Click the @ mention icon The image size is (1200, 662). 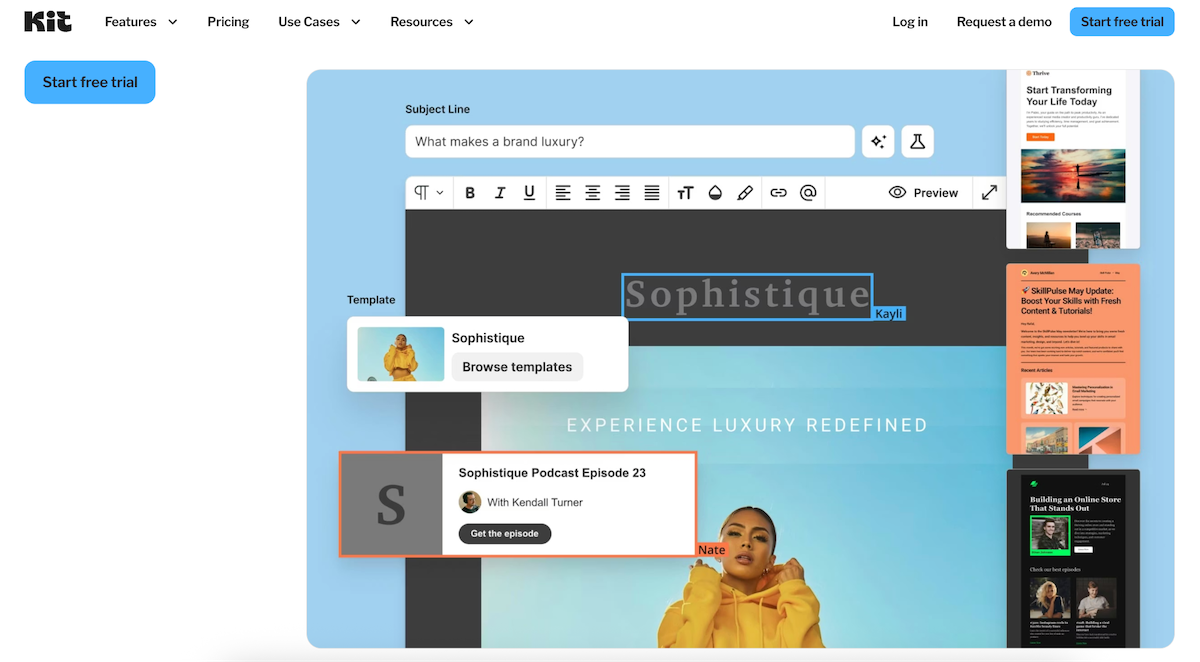808,193
